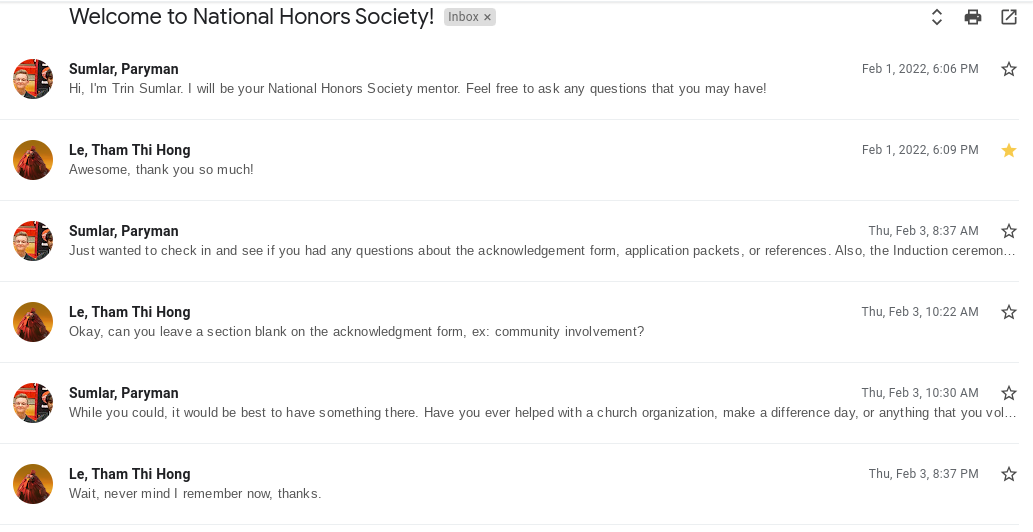
Task: Click the Inbox label tag
Action: pos(463,18)
